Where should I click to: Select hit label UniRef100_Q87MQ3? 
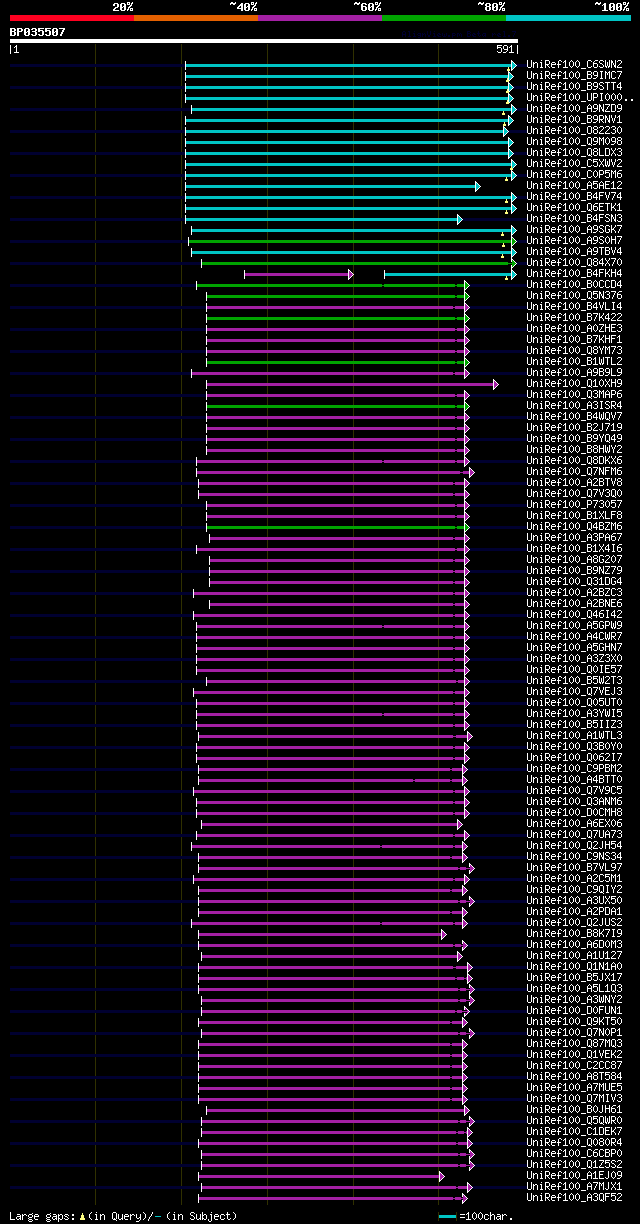point(574,1043)
